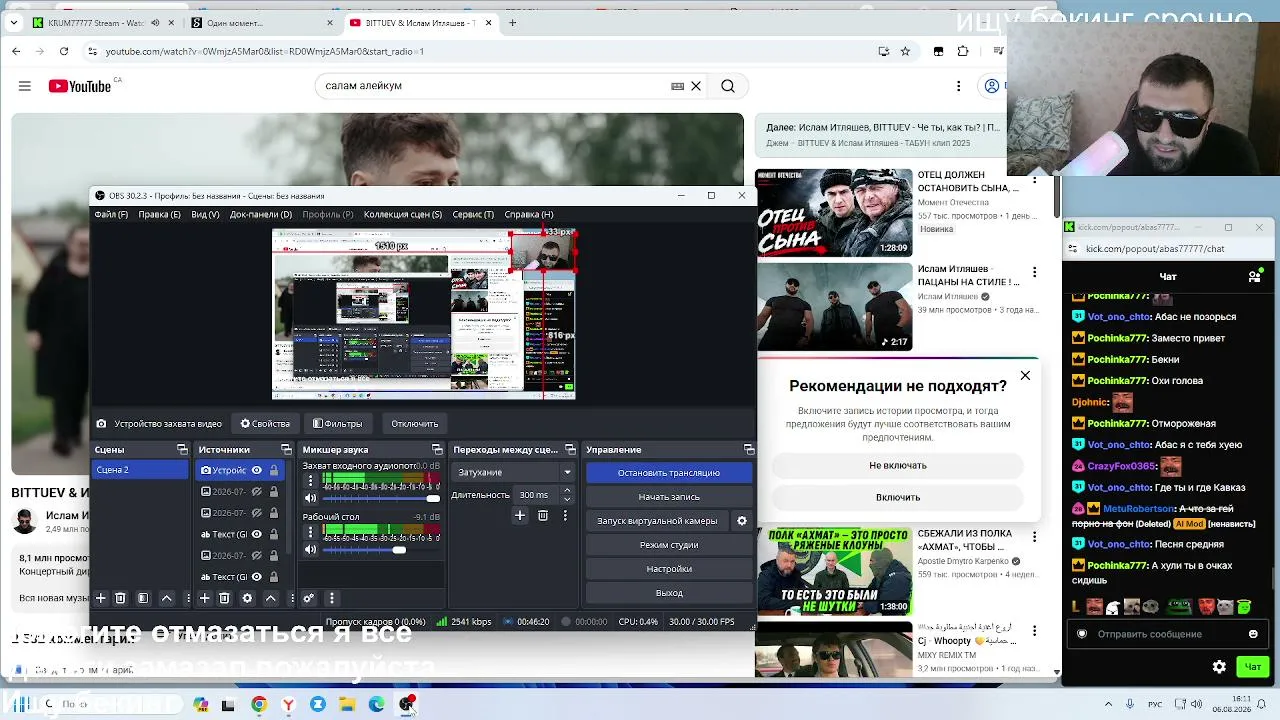1280x720 pixels.
Task: Bookmark this page with the star icon
Action: 905,51
